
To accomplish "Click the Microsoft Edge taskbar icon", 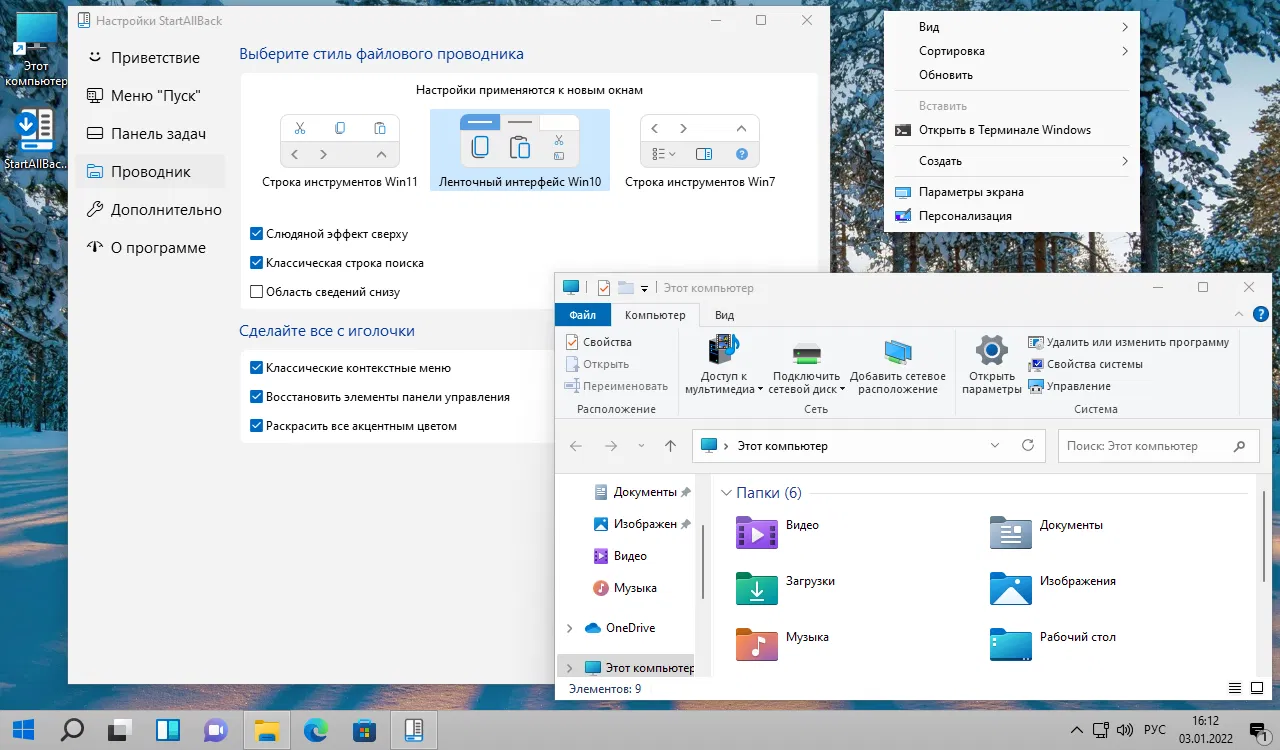I will click(x=315, y=730).
